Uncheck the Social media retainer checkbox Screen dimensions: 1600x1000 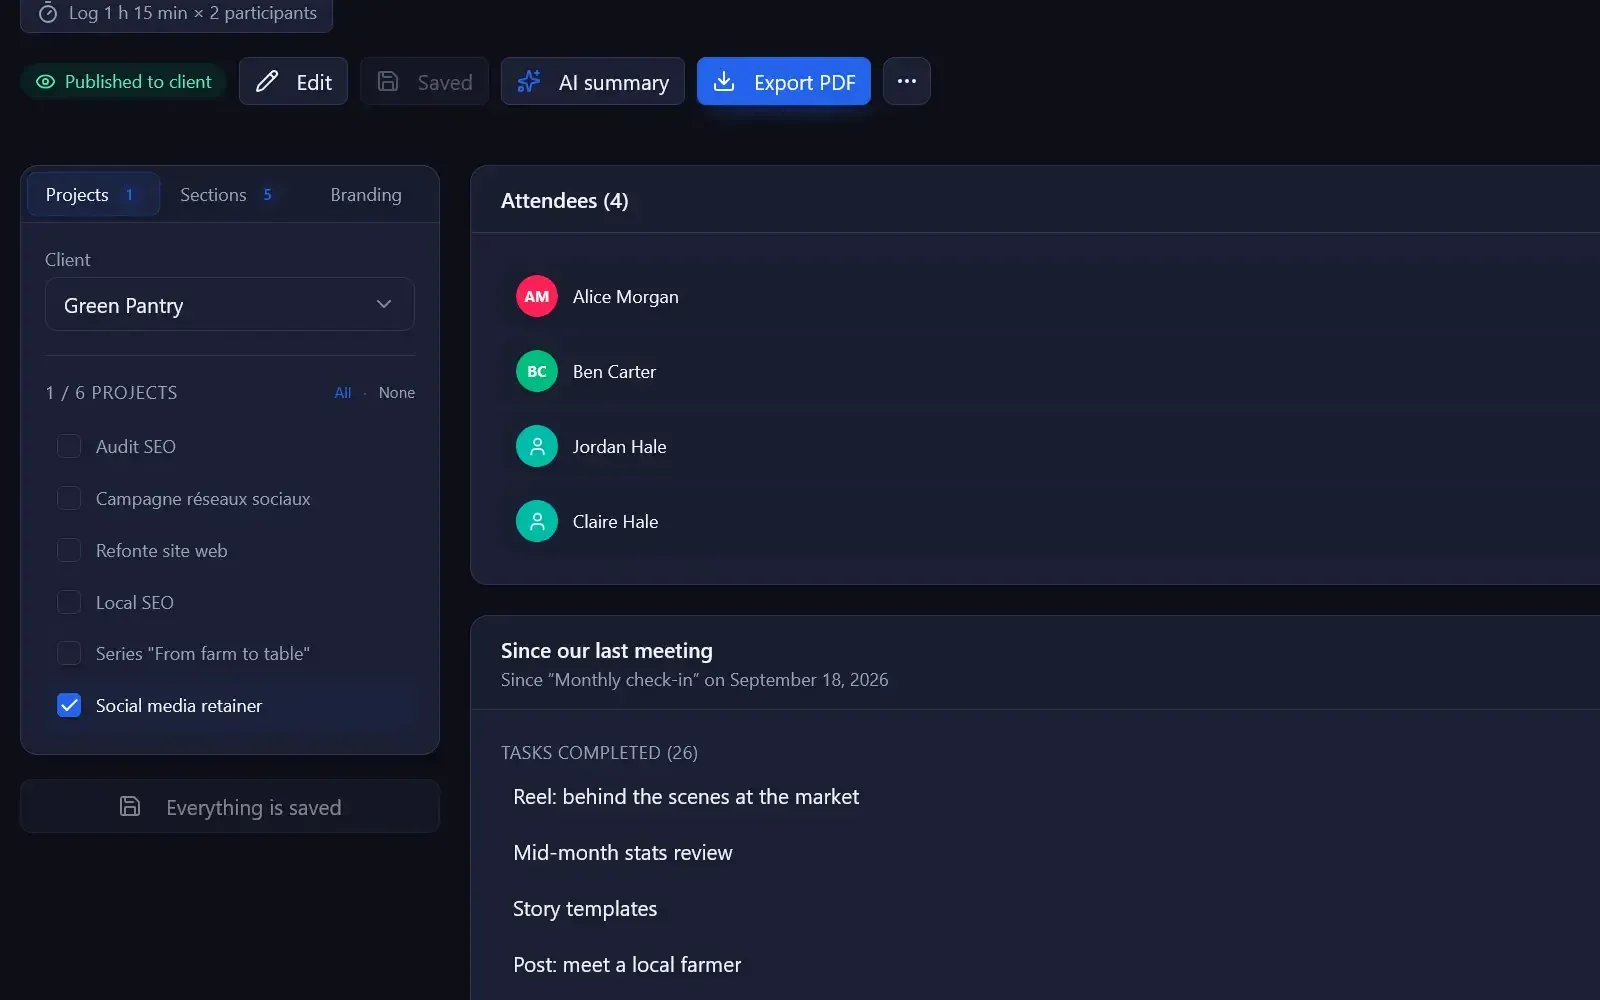point(69,705)
